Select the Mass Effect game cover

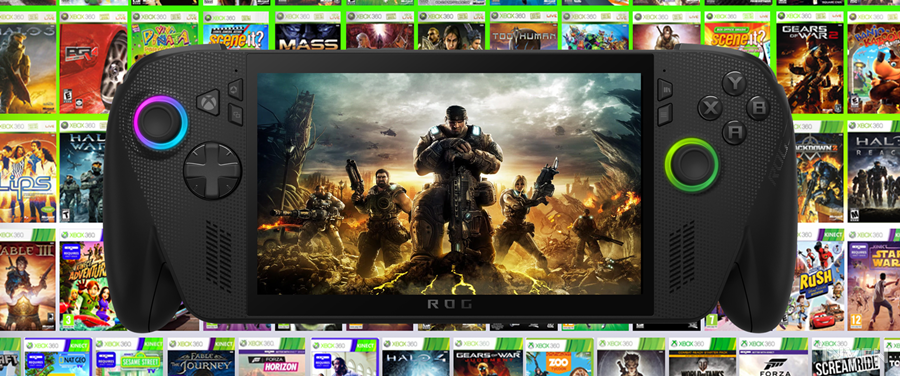[308, 30]
